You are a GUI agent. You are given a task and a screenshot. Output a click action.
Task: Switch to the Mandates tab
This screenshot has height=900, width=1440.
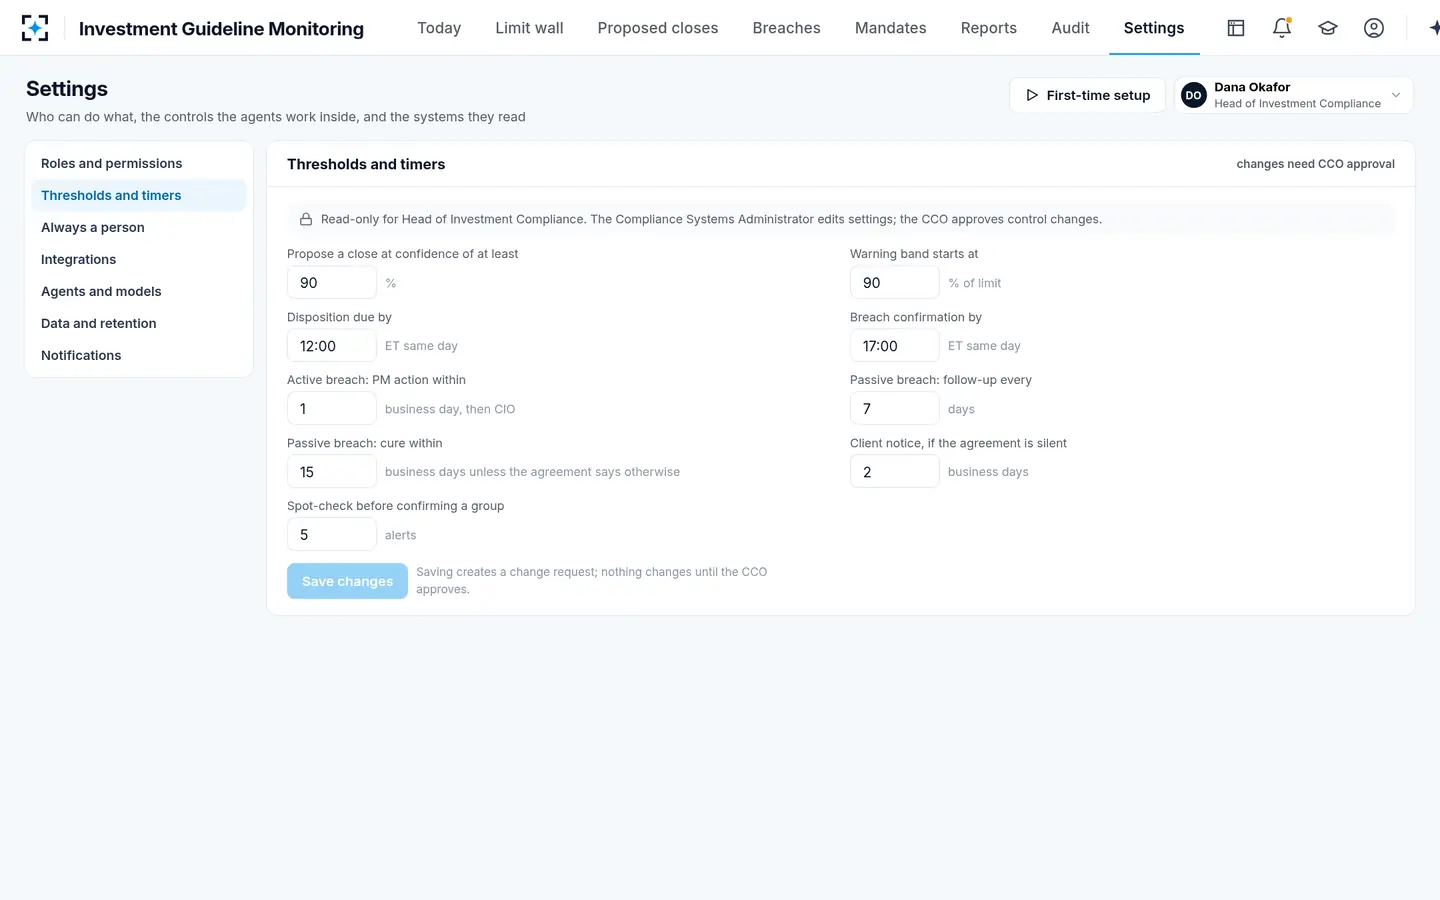tap(891, 28)
